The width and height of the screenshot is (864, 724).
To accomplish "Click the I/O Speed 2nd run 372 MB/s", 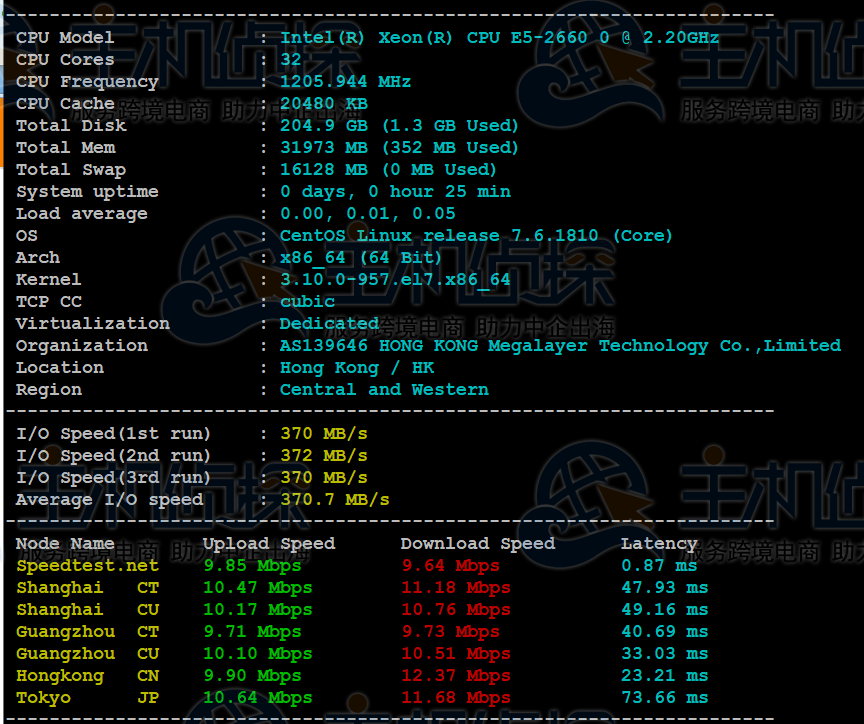I will pyautogui.click(x=323, y=456).
